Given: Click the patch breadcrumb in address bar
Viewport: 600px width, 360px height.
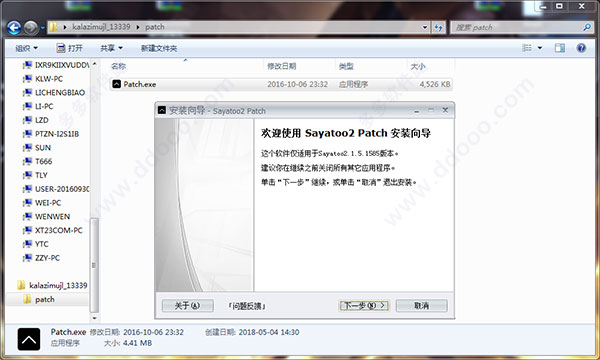Looking at the screenshot, I should click(x=155, y=27).
